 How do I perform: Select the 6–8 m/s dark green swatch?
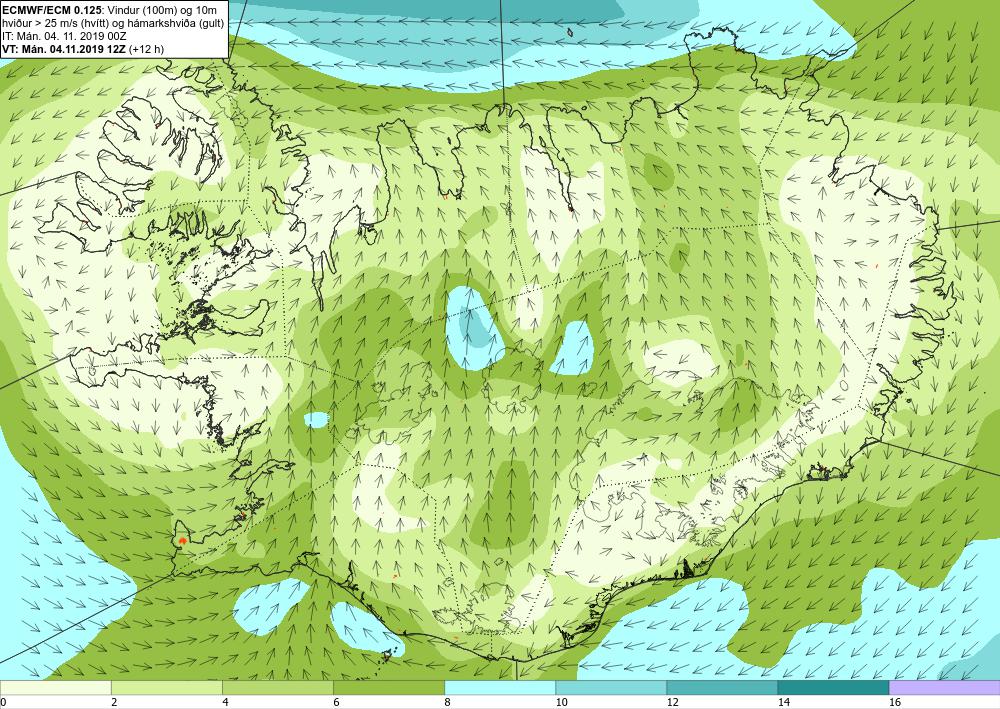tap(388, 688)
